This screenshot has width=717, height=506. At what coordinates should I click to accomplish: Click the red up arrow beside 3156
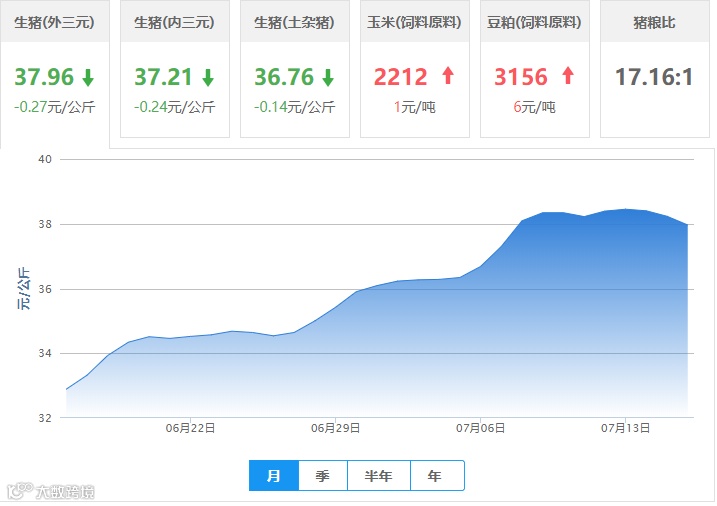point(568,75)
